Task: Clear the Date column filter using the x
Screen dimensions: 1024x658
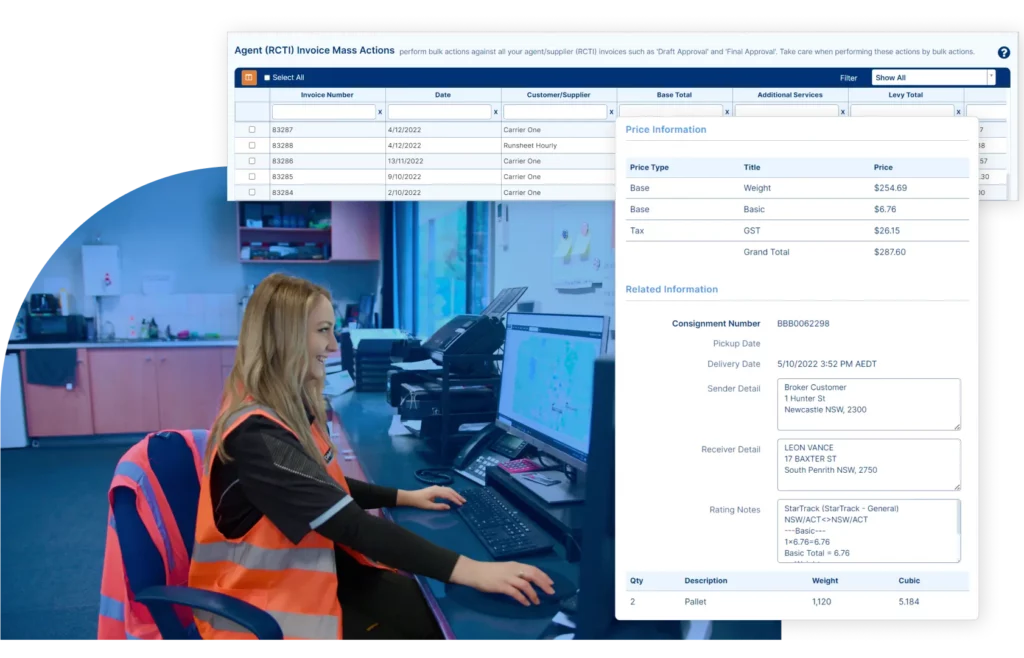Action: point(495,112)
